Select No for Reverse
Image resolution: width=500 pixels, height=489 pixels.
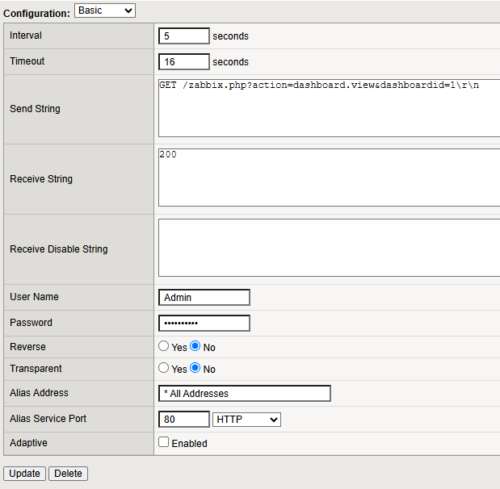point(195,346)
